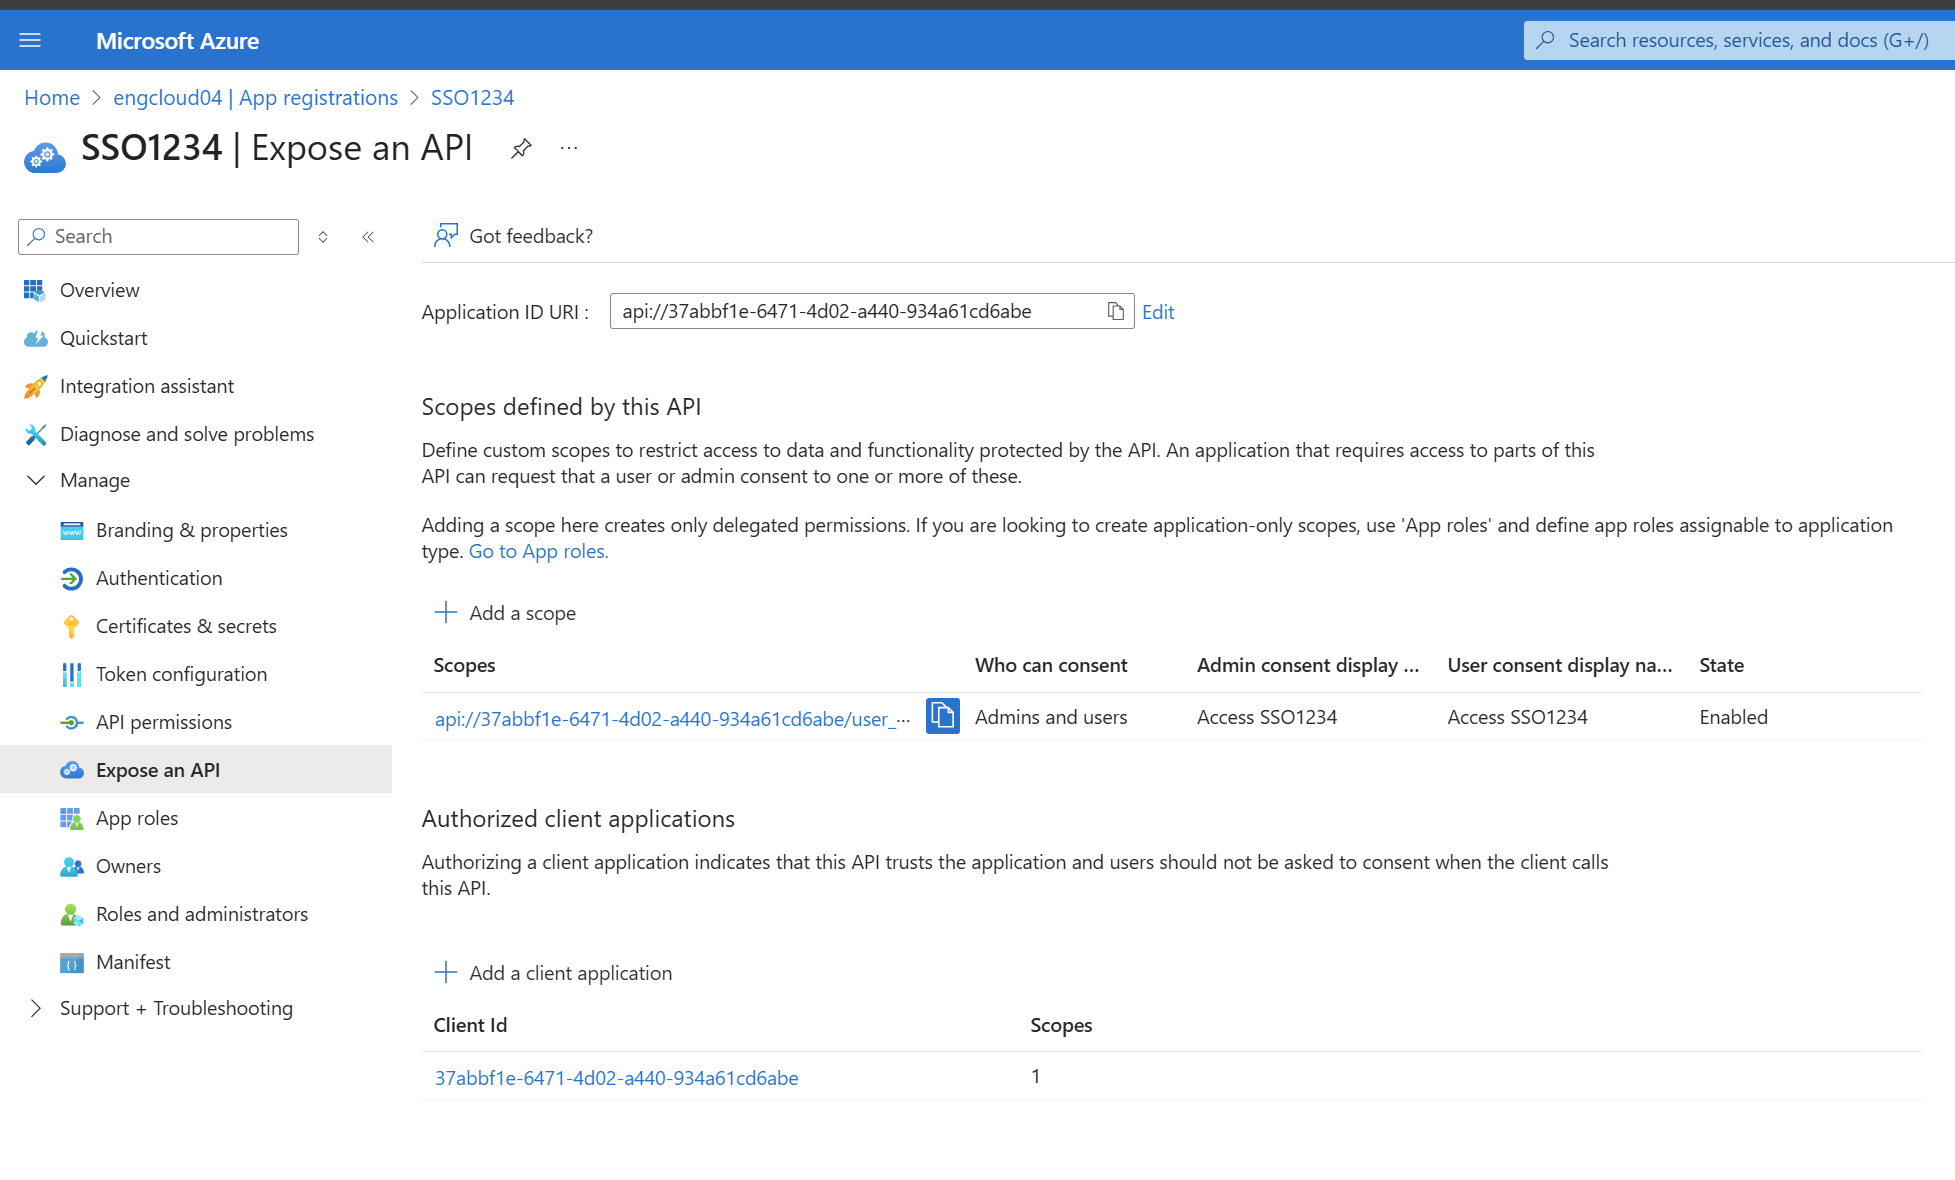This screenshot has height=1180, width=1955.
Task: Open the authorized client ID link
Action: pos(616,1078)
